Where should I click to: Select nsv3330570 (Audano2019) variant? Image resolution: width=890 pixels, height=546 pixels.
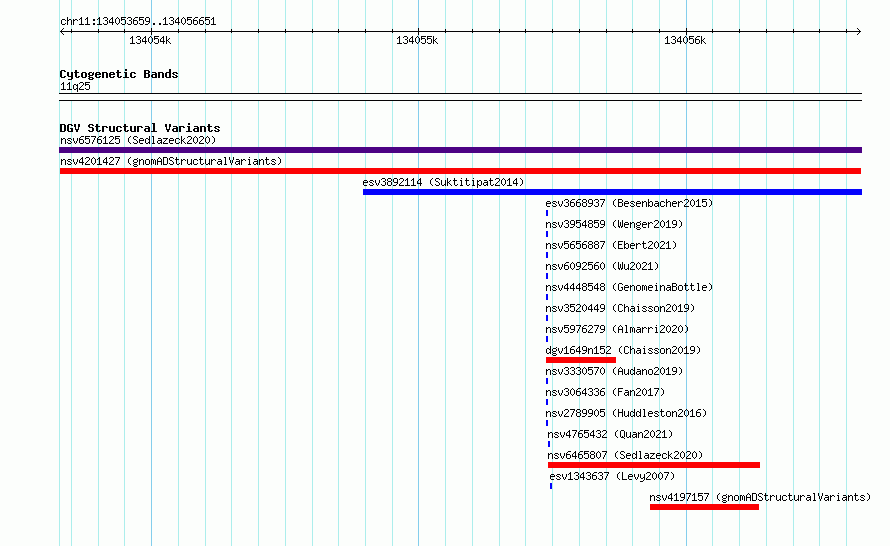614,371
